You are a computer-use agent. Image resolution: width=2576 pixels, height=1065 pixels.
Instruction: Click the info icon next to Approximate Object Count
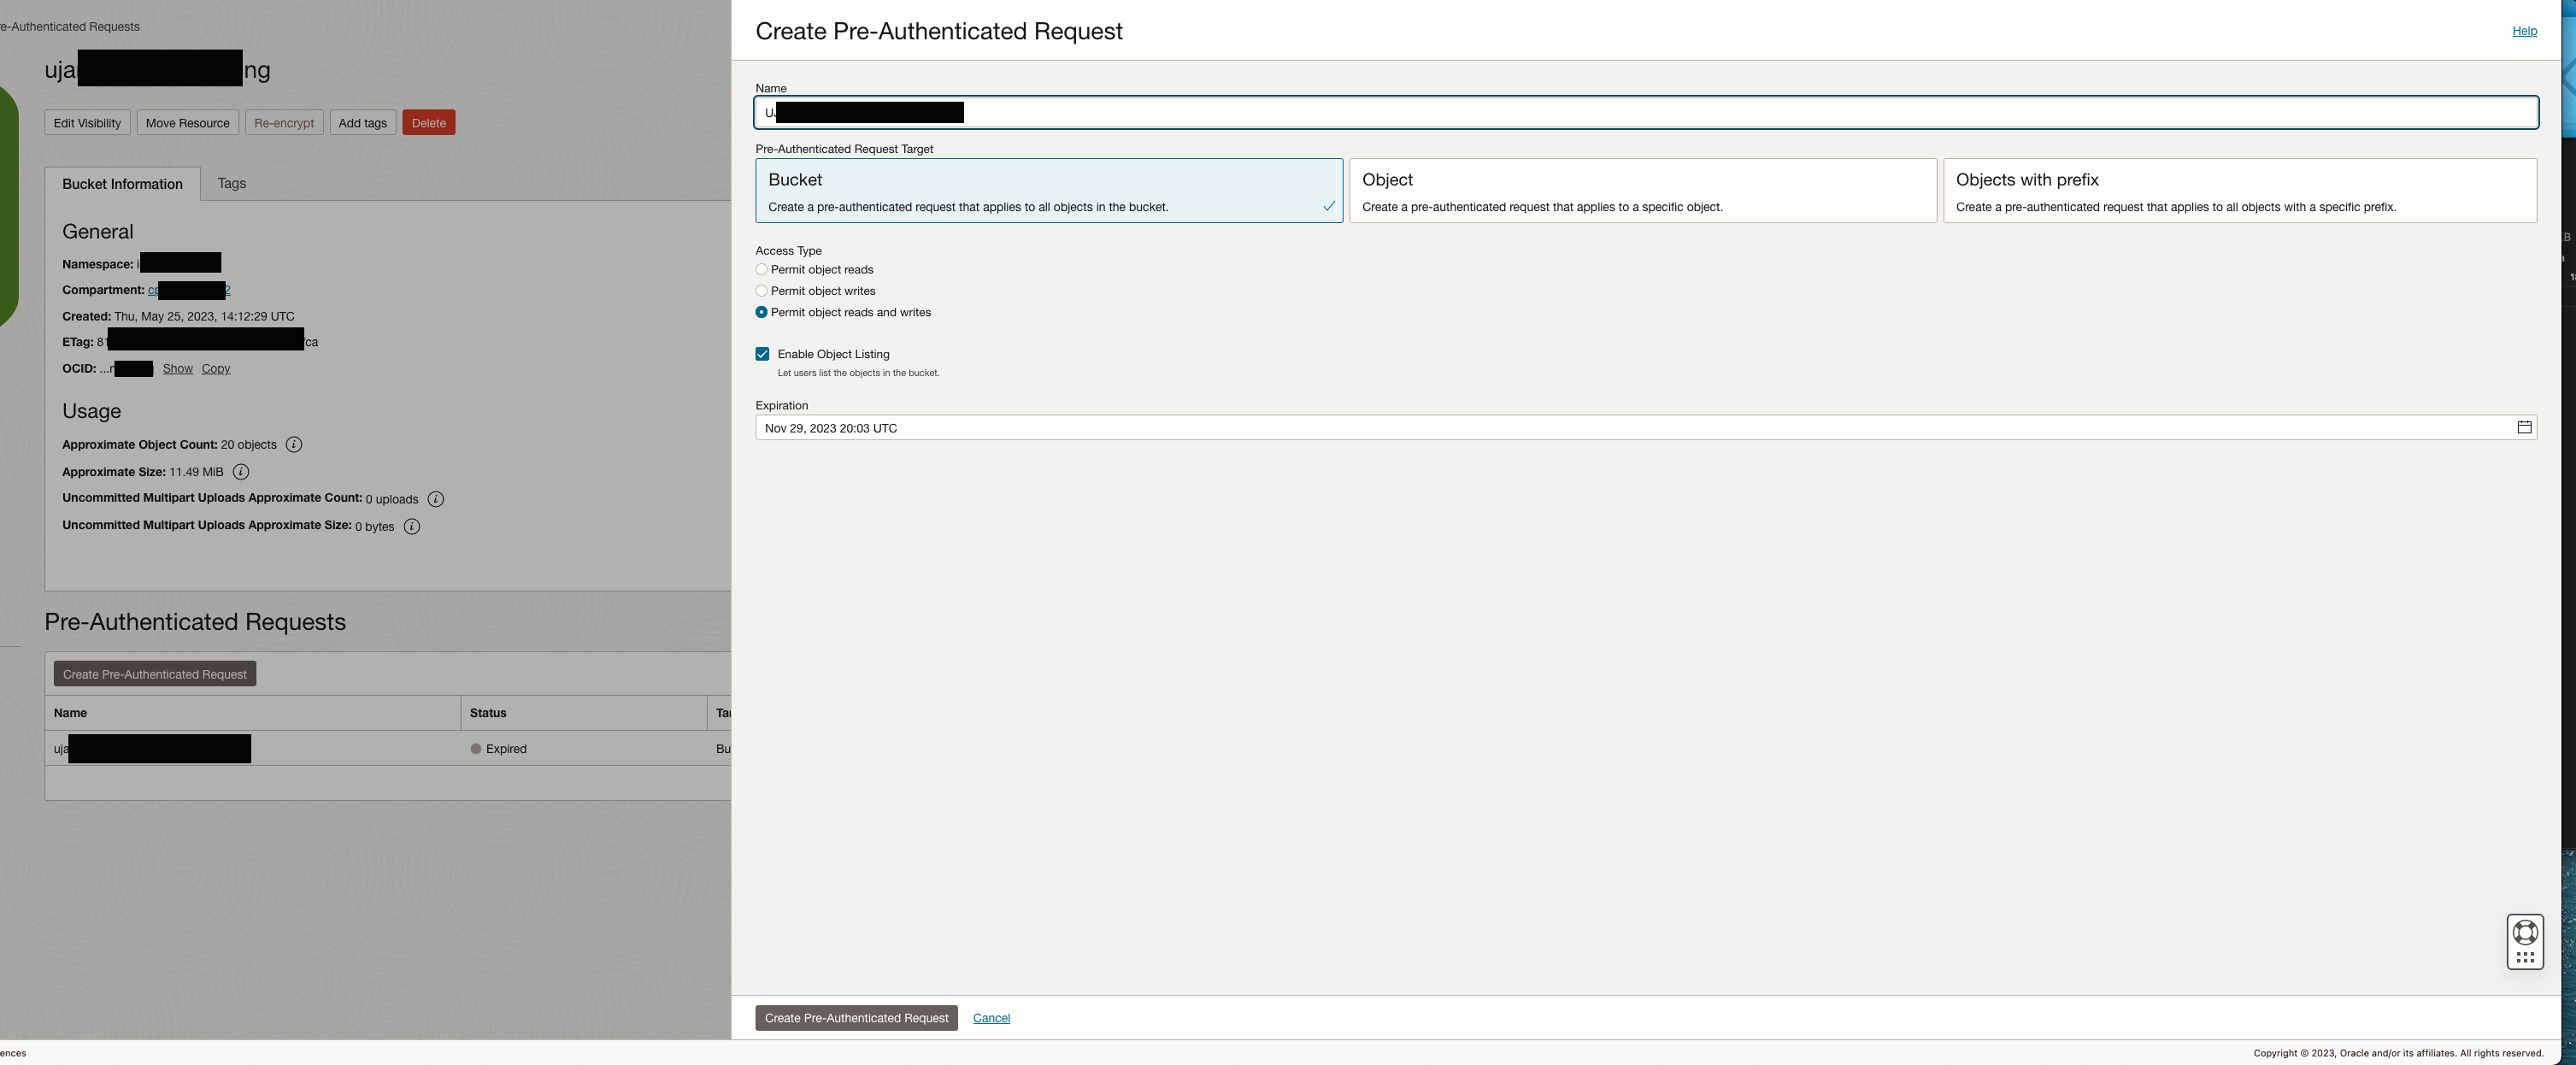point(294,444)
